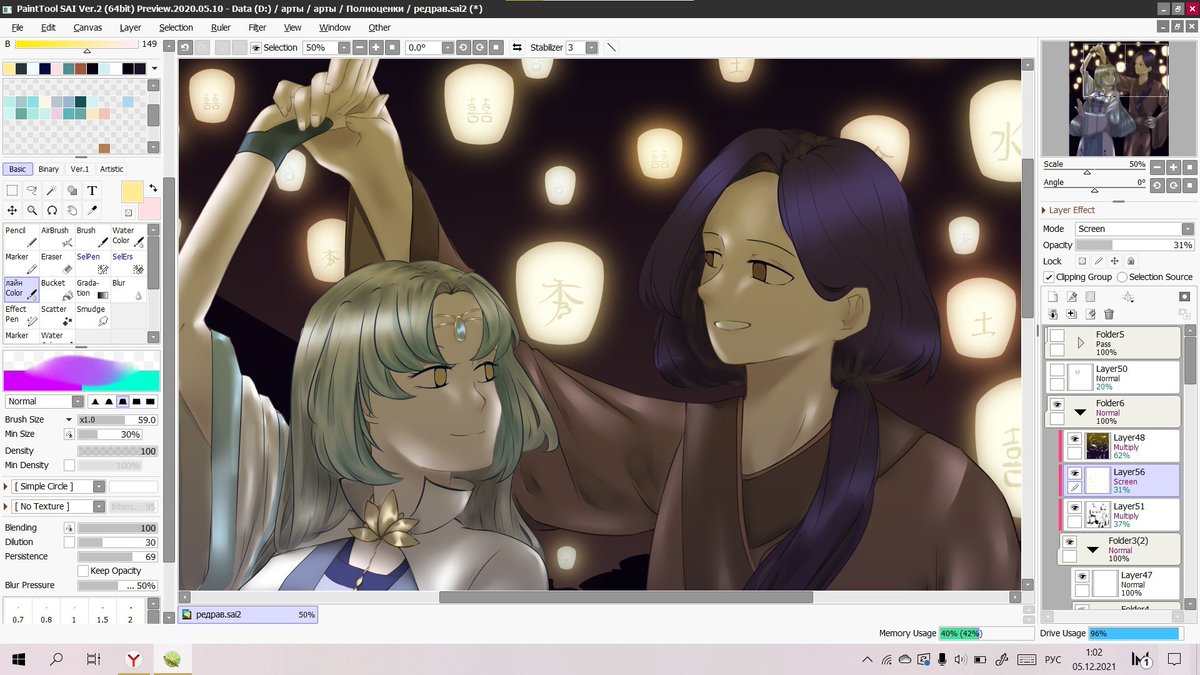
Task: Hide Layer56 using its eye icon
Action: pyautogui.click(x=1075, y=473)
